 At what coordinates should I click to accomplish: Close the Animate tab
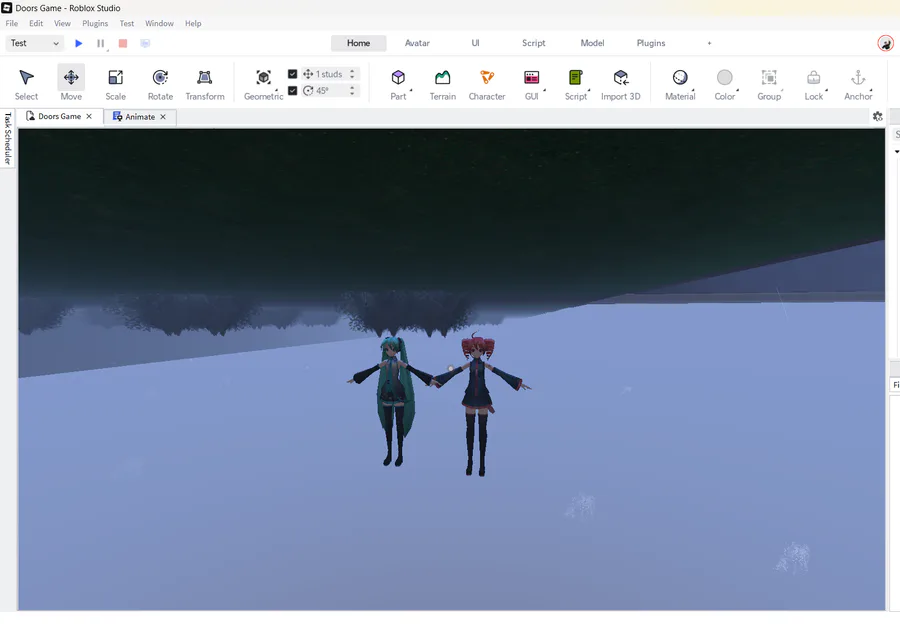(x=163, y=117)
